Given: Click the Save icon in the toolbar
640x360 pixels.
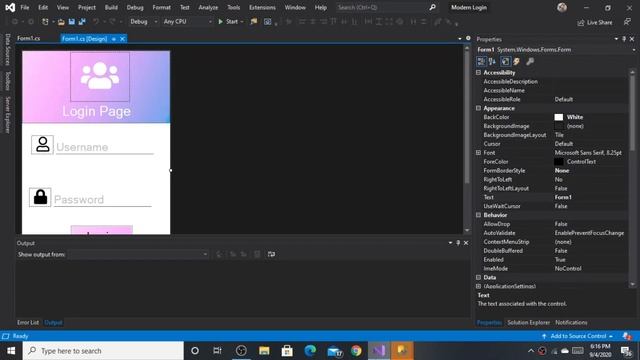Looking at the screenshot, I should pos(72,22).
